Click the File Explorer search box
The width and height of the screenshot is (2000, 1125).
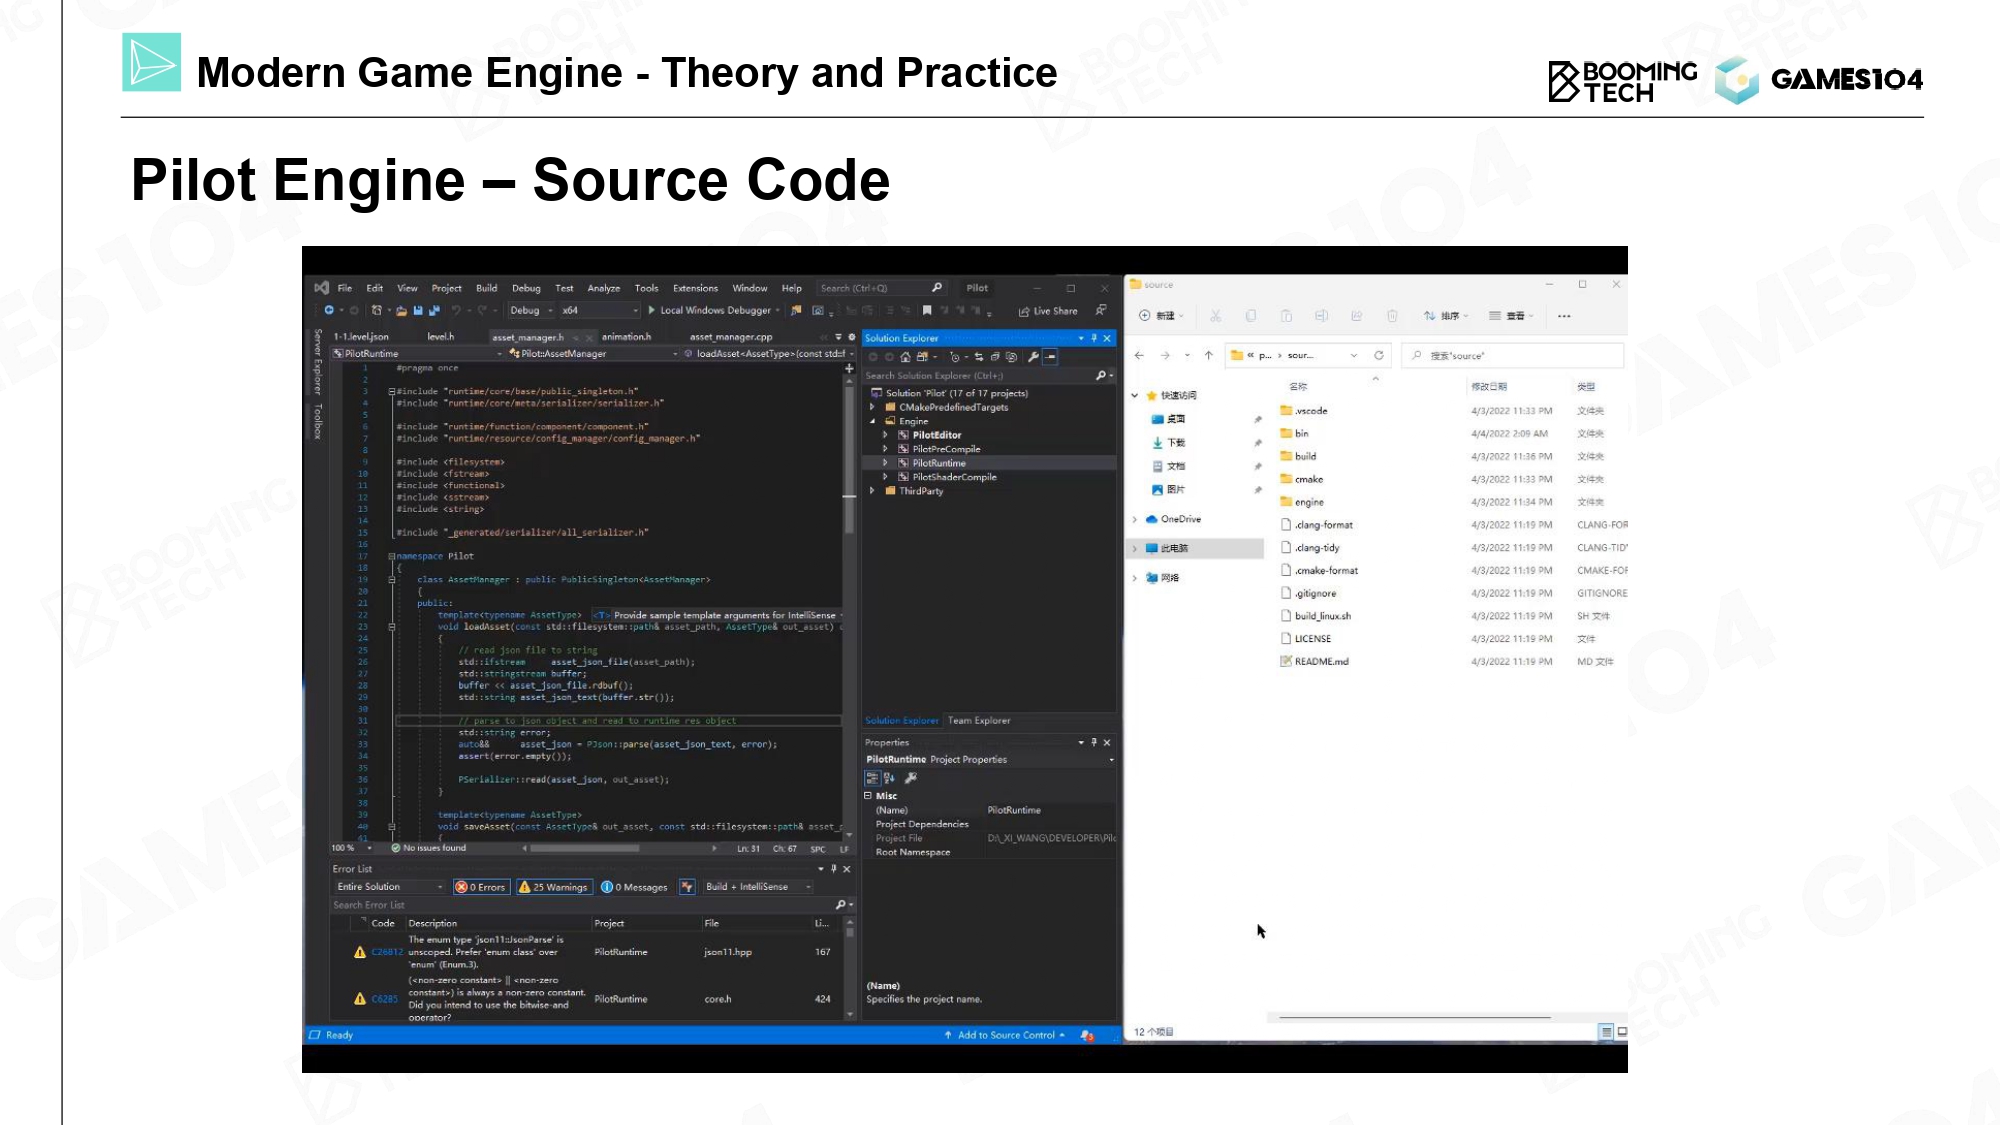[1512, 355]
